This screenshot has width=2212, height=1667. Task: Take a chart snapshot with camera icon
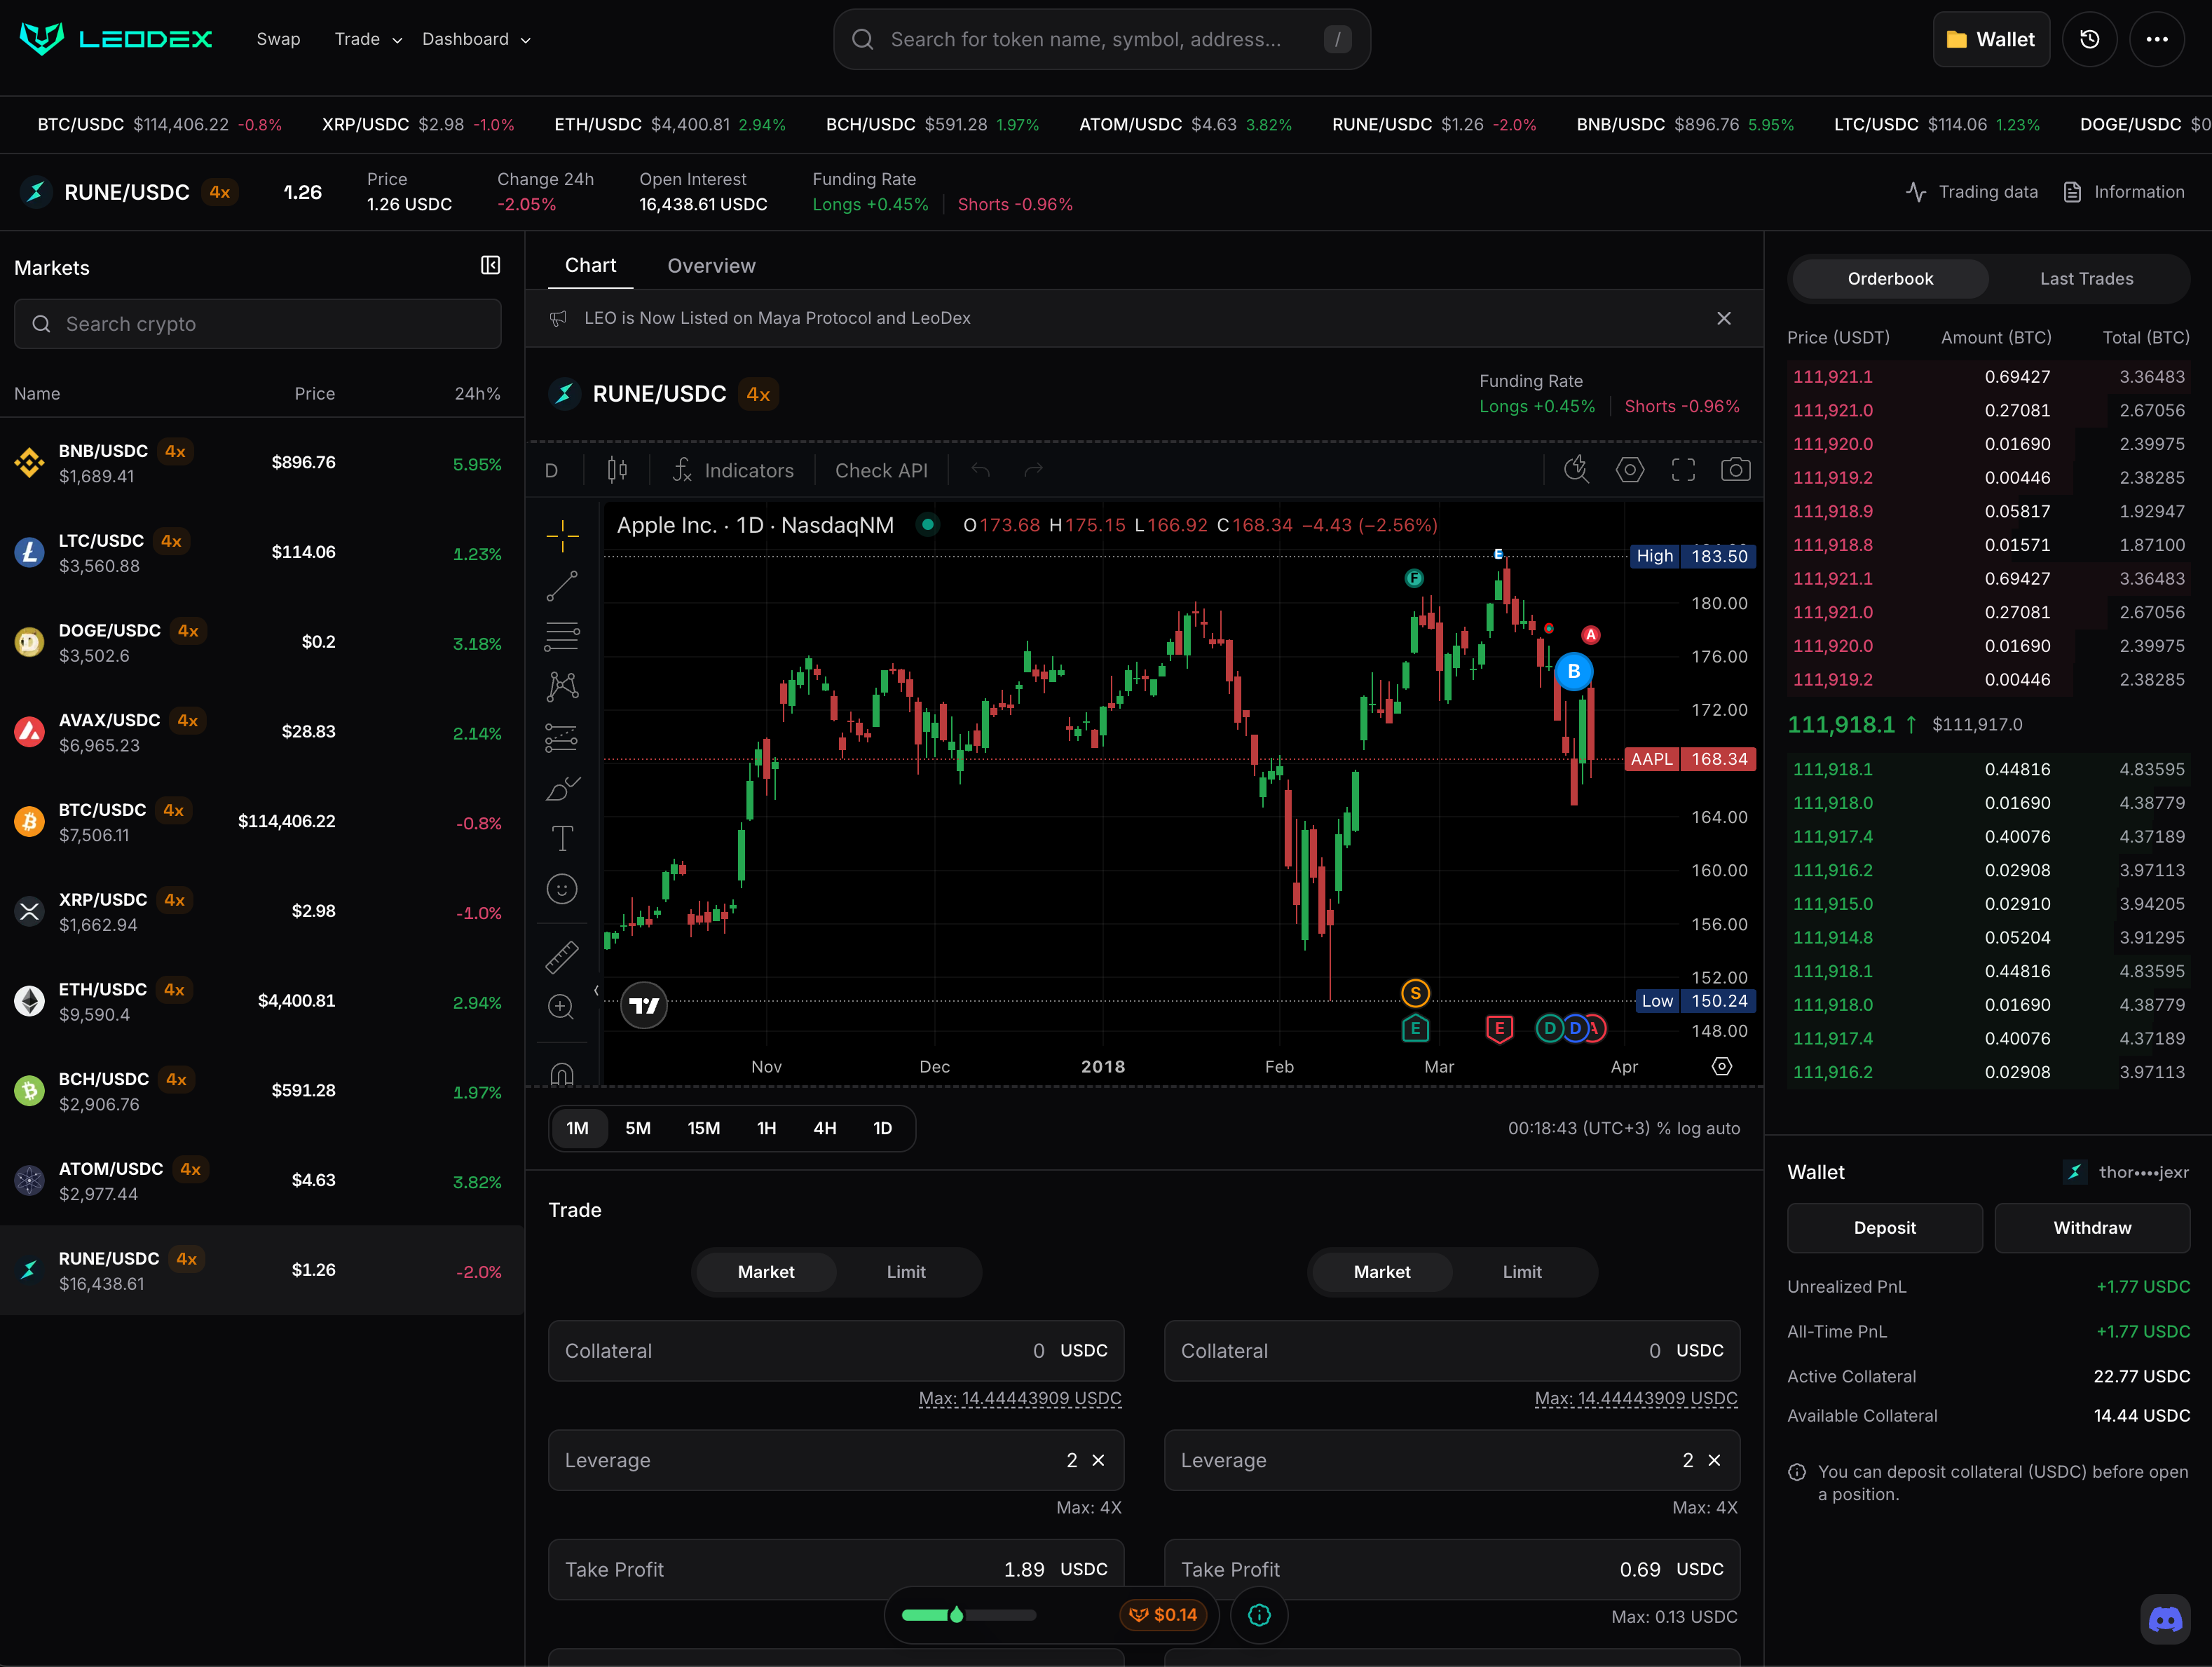(x=1735, y=470)
